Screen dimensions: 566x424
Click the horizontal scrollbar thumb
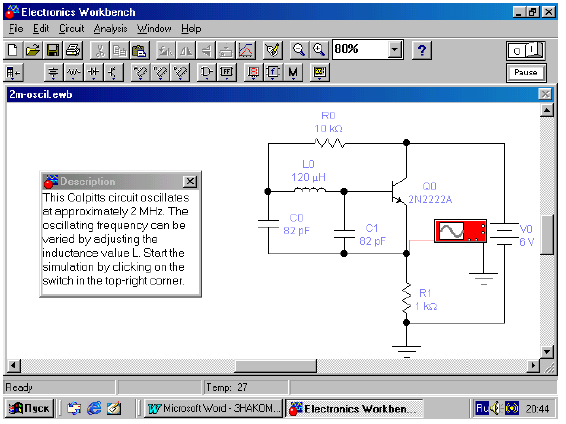coord(276,366)
